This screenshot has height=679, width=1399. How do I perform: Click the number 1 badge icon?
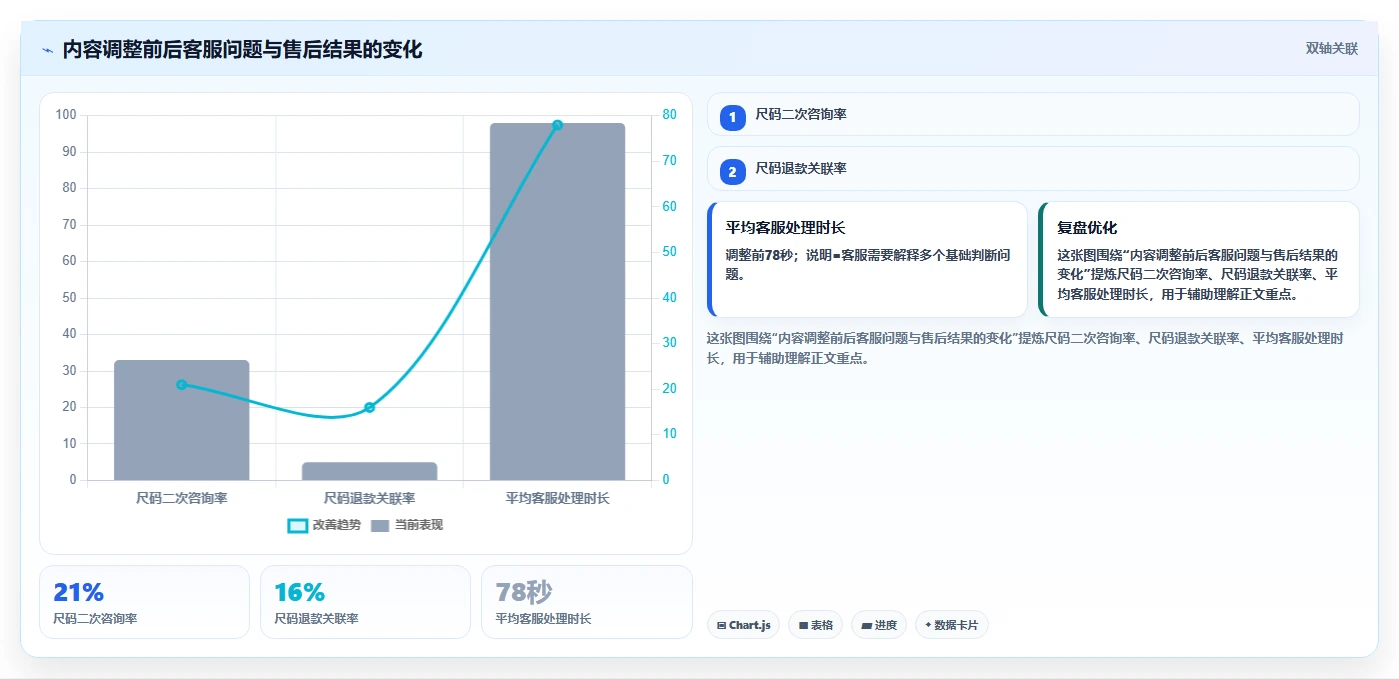click(732, 117)
